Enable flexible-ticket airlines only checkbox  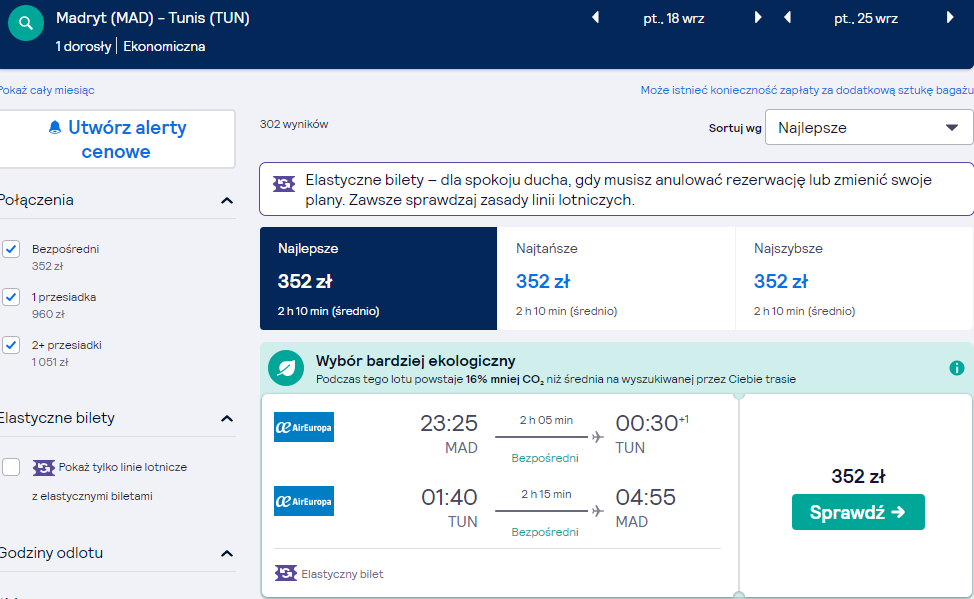coord(11,467)
